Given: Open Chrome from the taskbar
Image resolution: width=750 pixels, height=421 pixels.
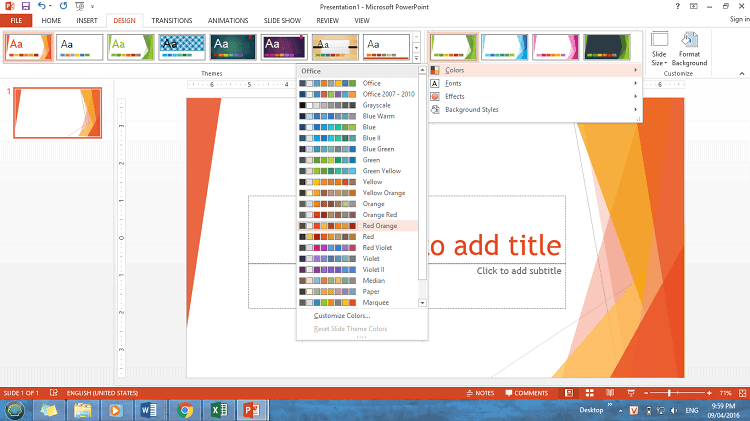Looking at the screenshot, I should 185,410.
